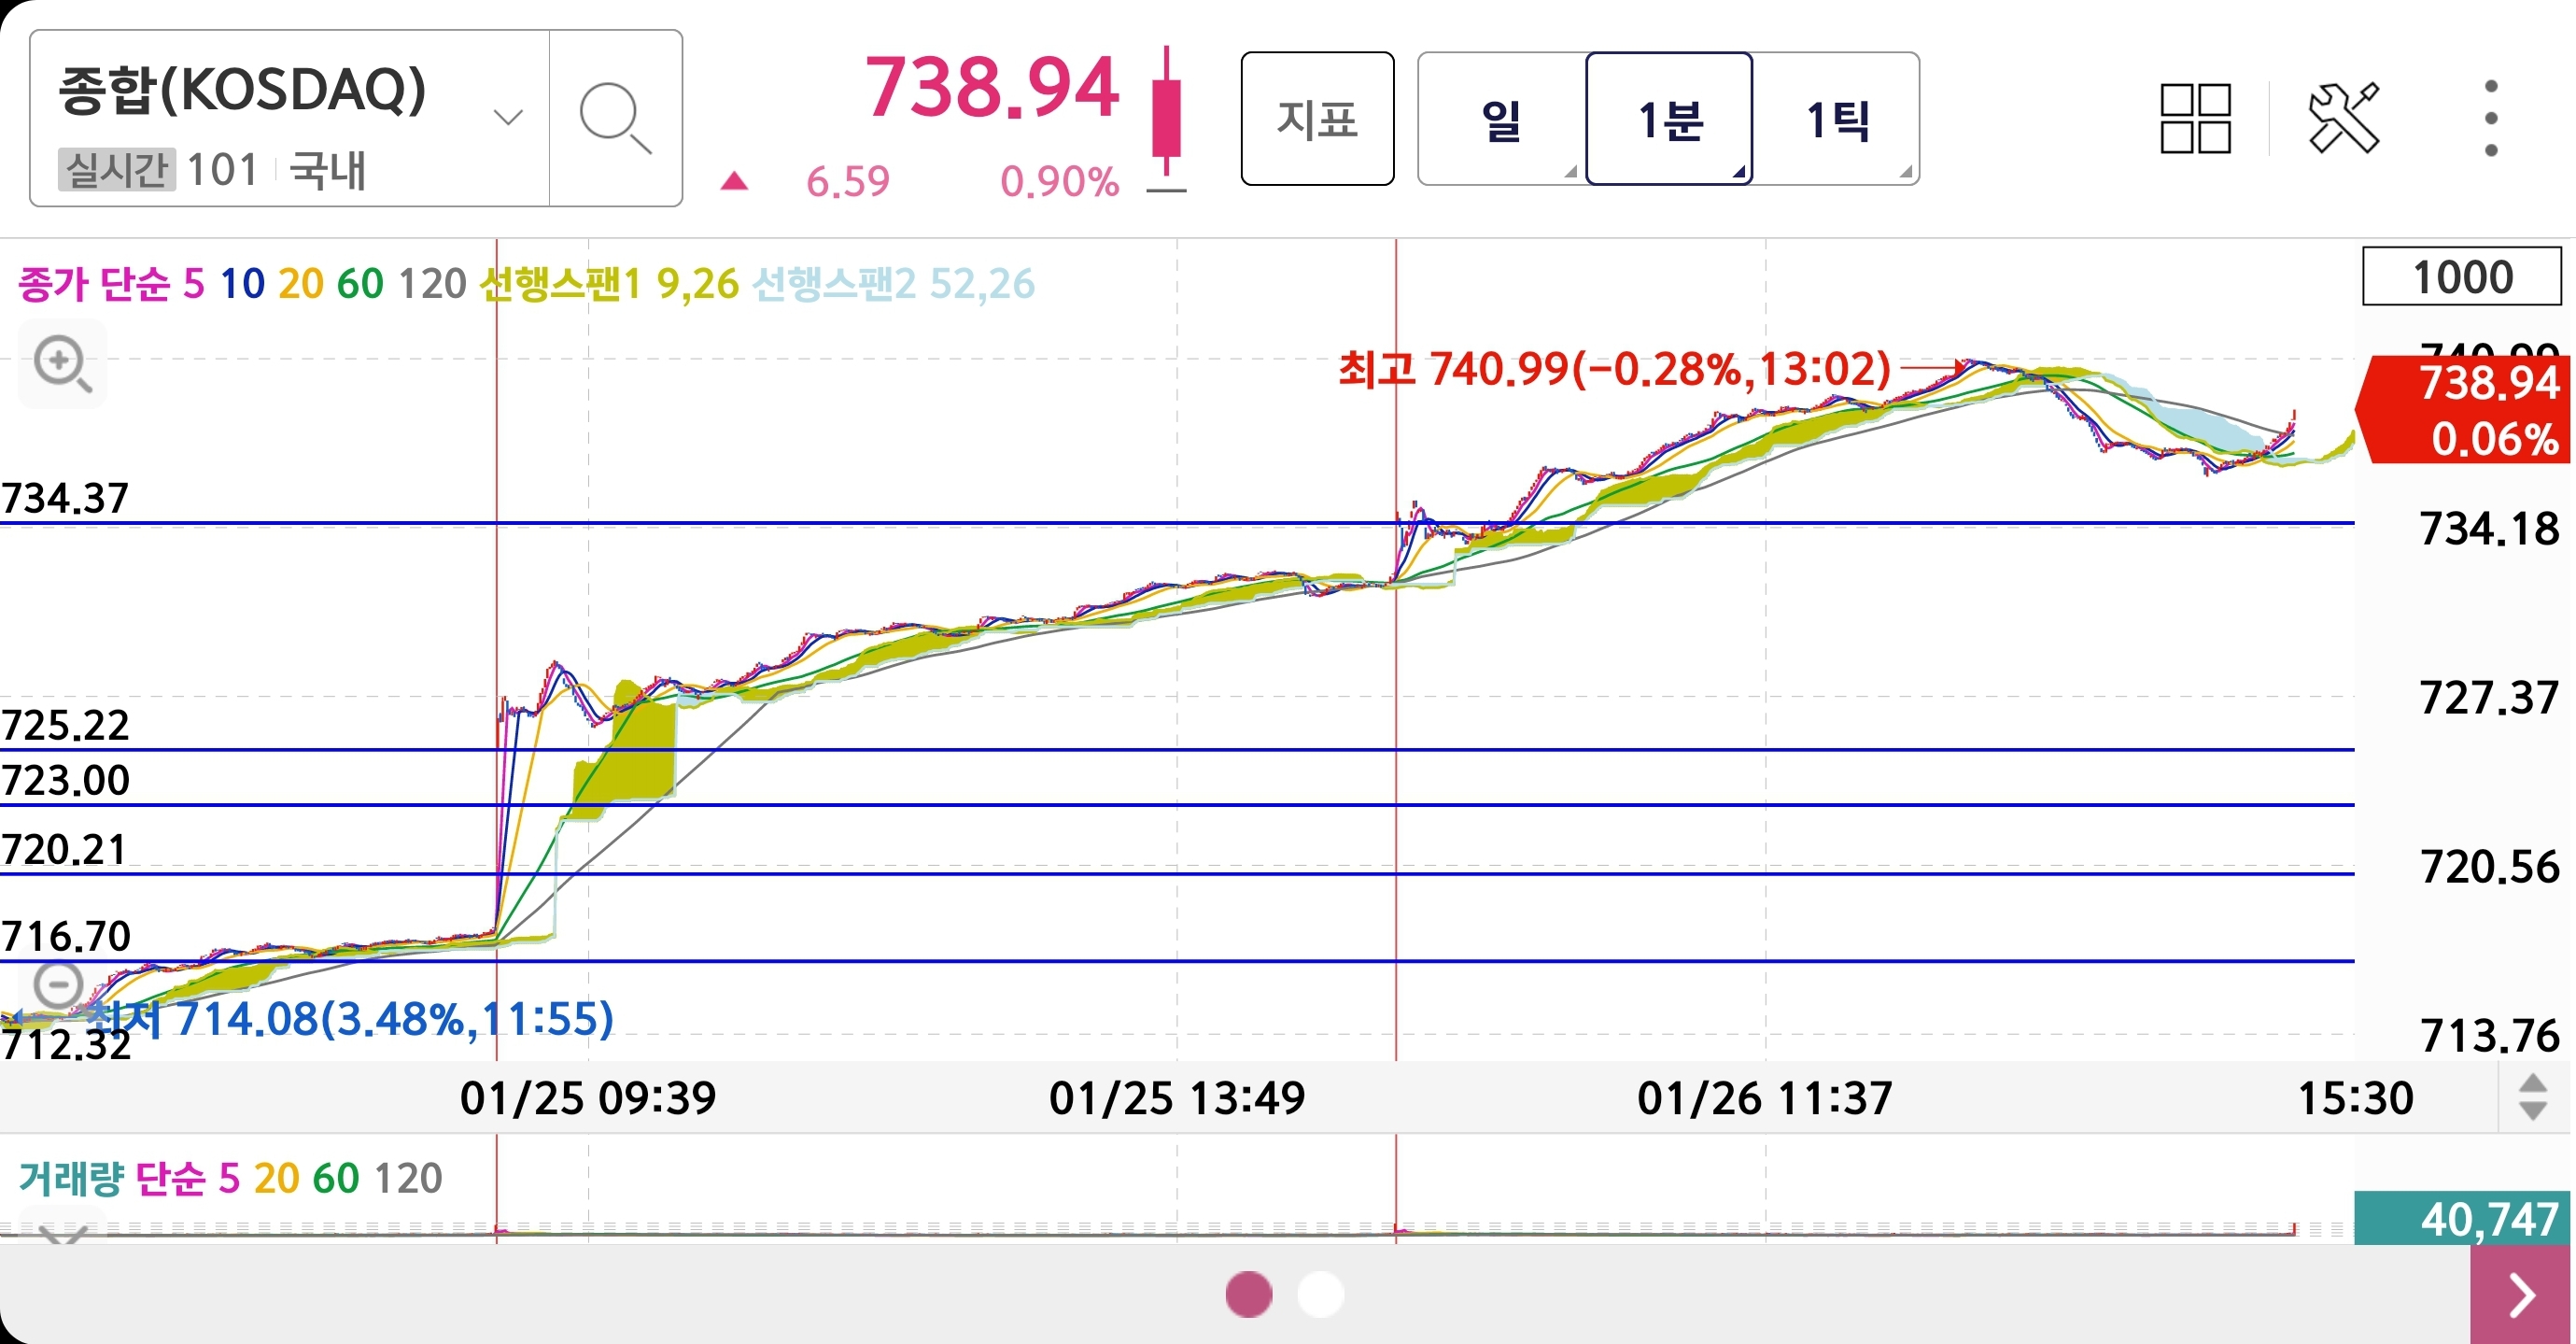
Task: Expand the 종합(KOSDAQ) symbol dropdown
Action: [x=508, y=118]
